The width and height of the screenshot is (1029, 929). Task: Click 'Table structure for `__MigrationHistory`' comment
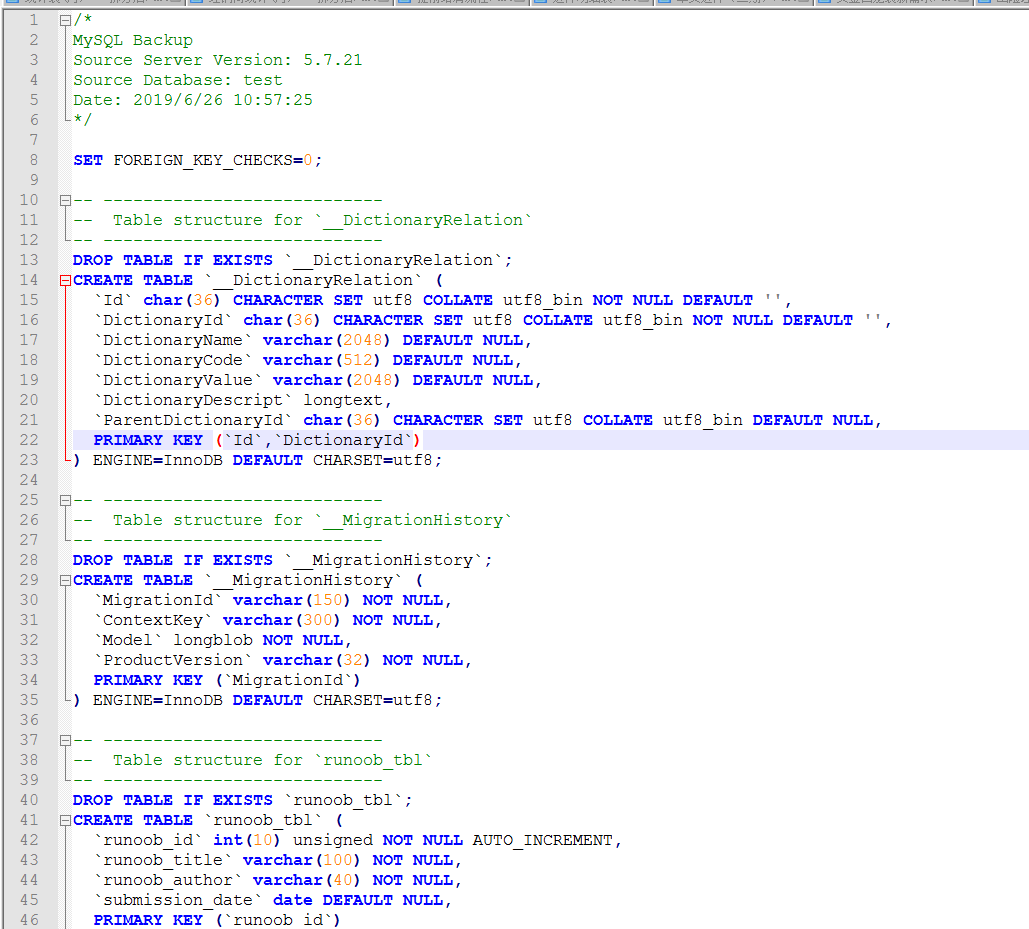pyautogui.click(x=312, y=520)
